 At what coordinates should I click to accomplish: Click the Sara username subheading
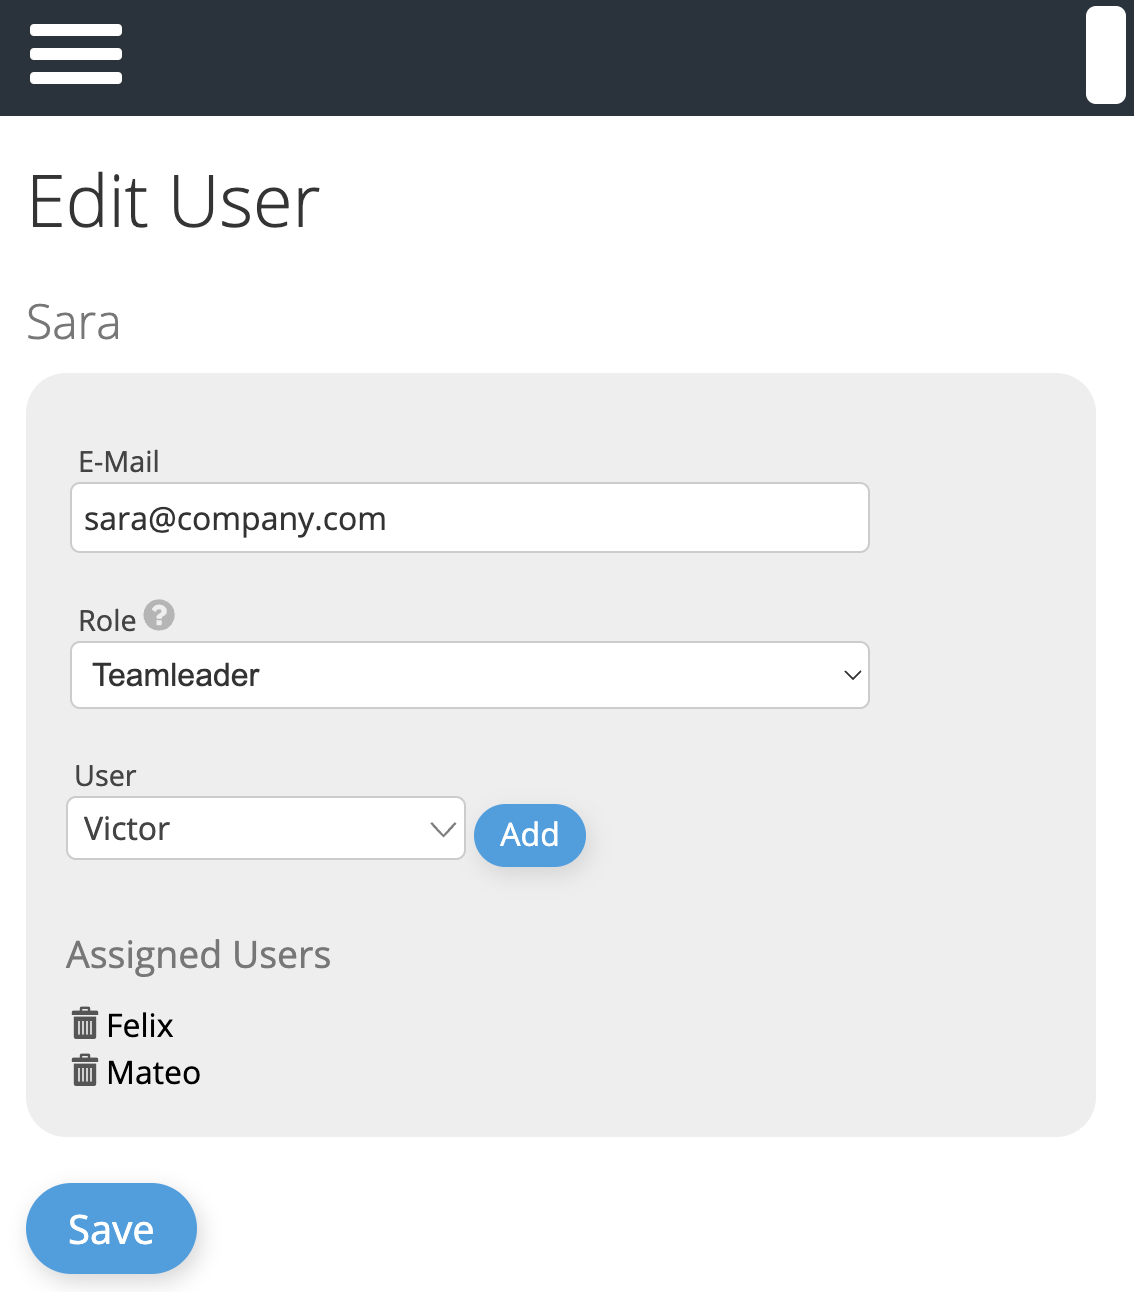(74, 323)
